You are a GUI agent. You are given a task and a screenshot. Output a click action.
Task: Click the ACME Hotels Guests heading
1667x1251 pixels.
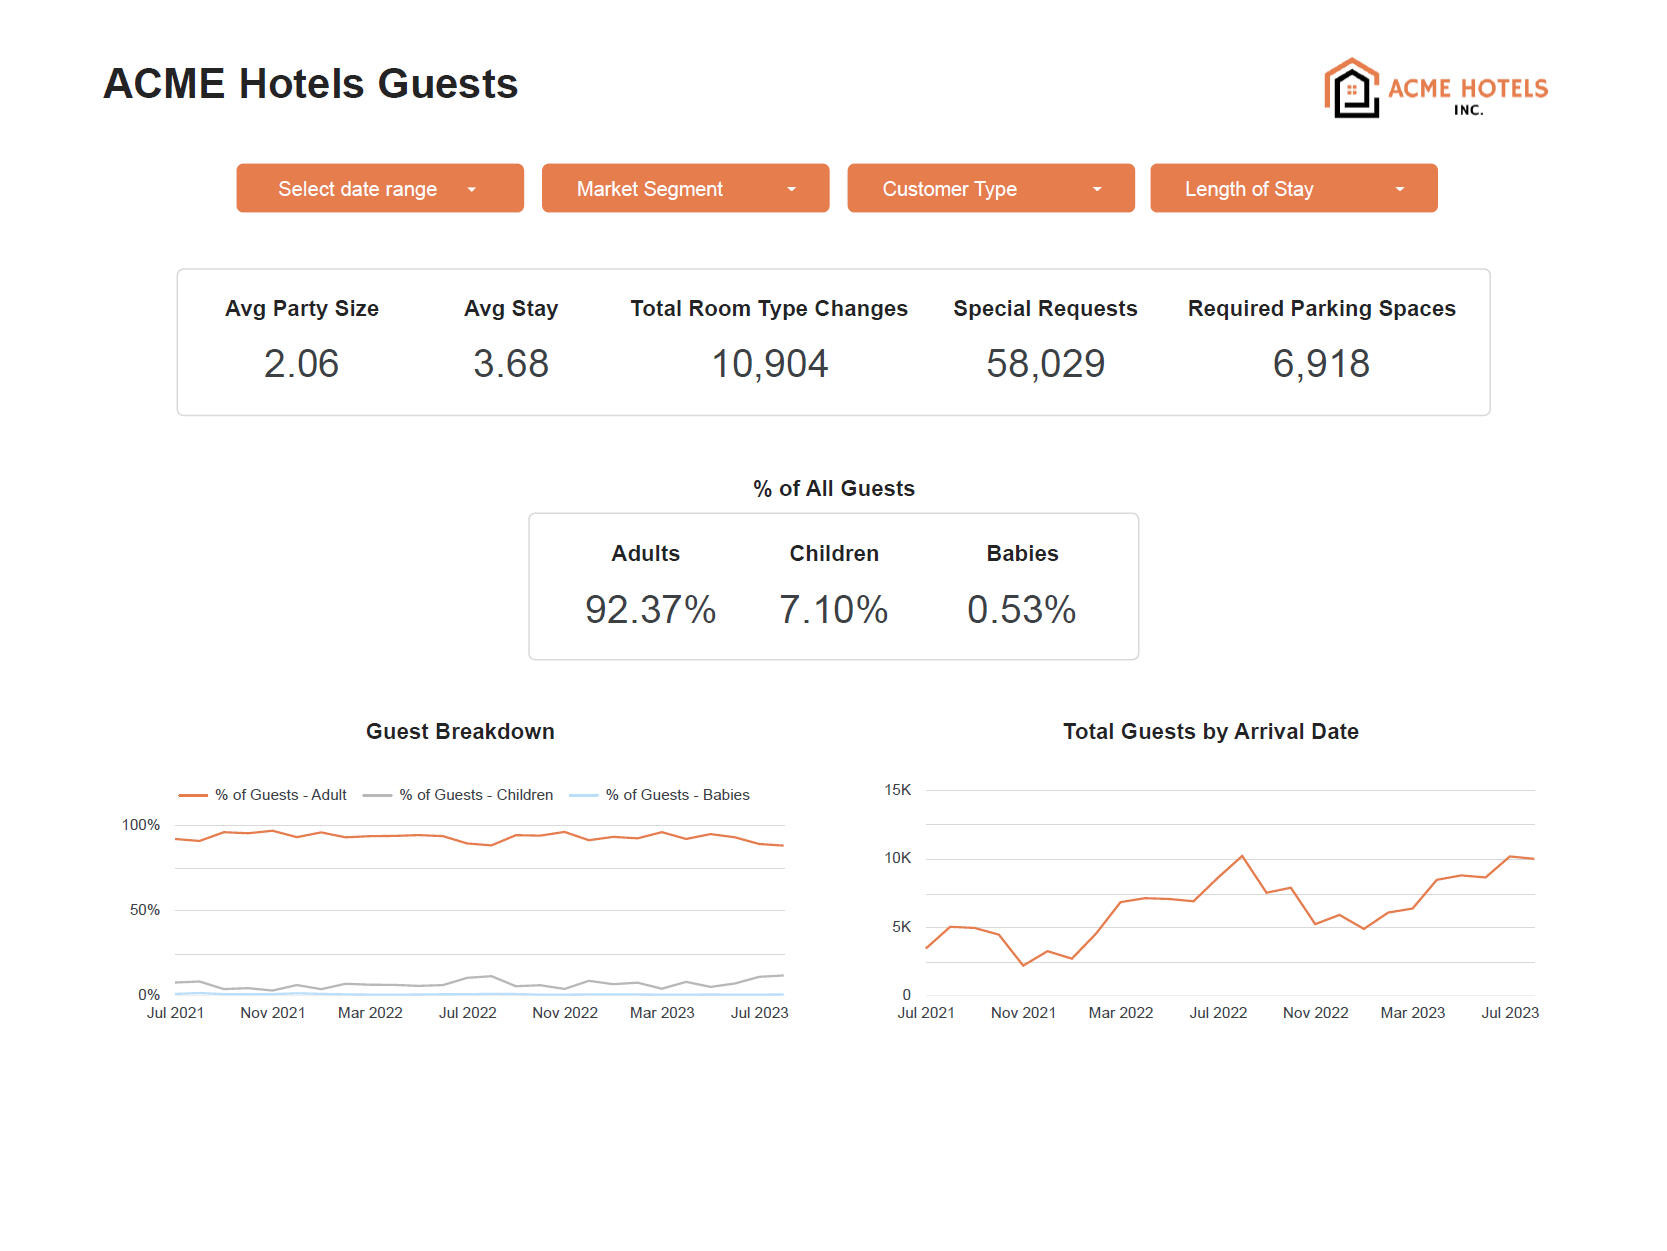(x=310, y=84)
